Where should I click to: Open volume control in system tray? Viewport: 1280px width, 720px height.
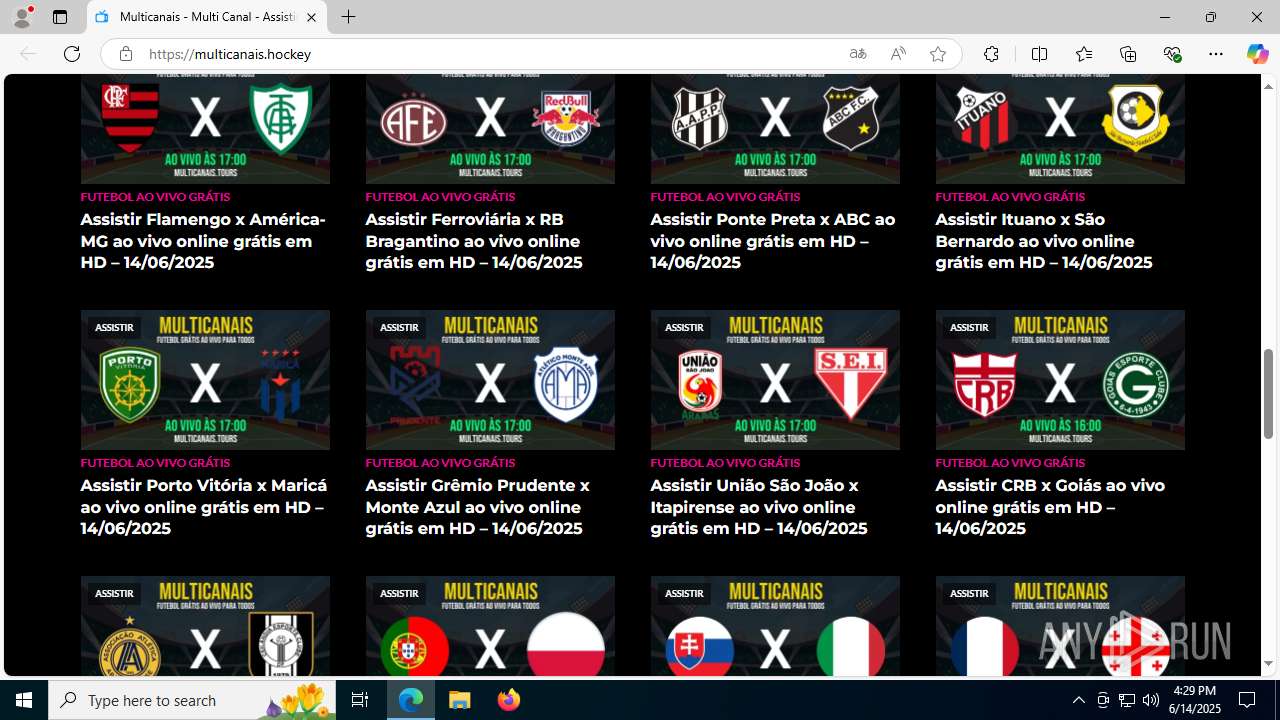(x=1151, y=700)
